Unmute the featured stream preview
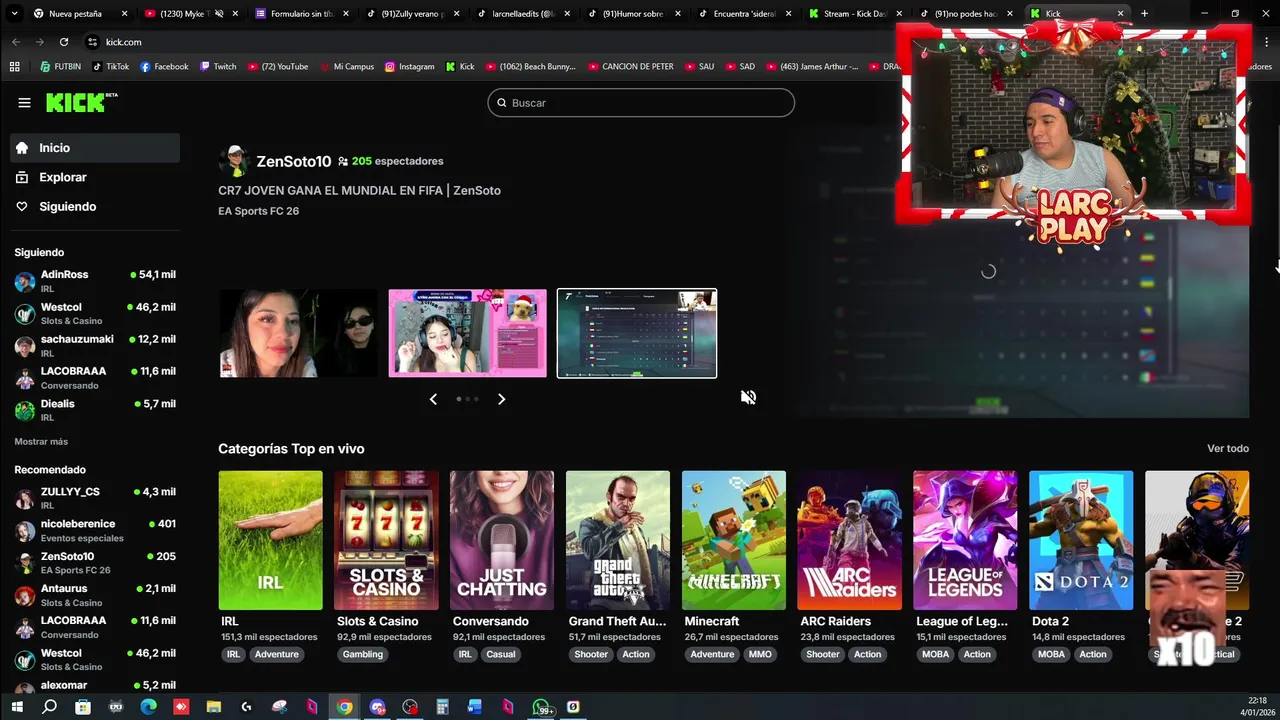Image resolution: width=1280 pixels, height=720 pixels. [748, 397]
